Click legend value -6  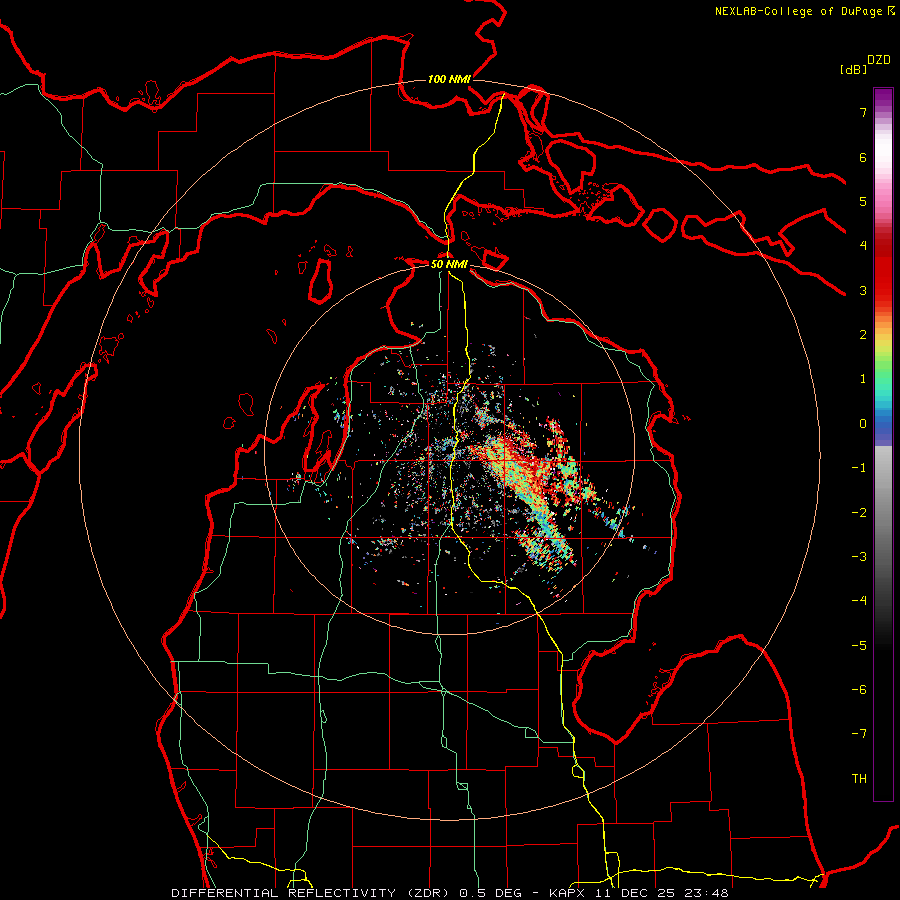(859, 690)
